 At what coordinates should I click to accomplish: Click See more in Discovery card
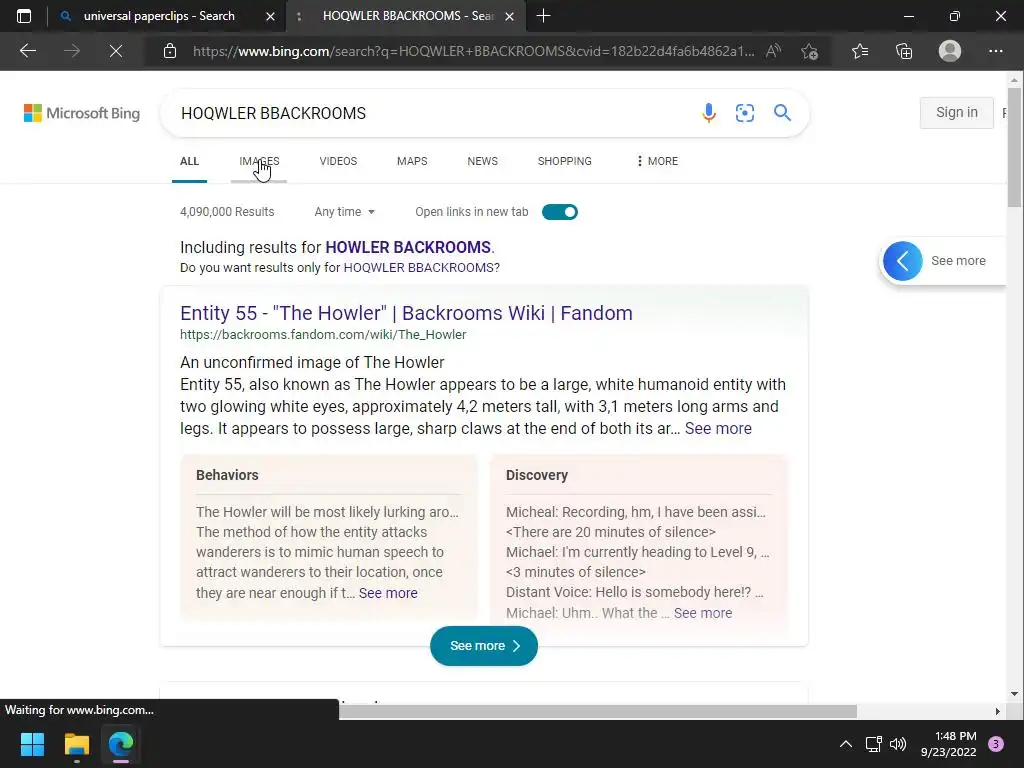pos(703,613)
